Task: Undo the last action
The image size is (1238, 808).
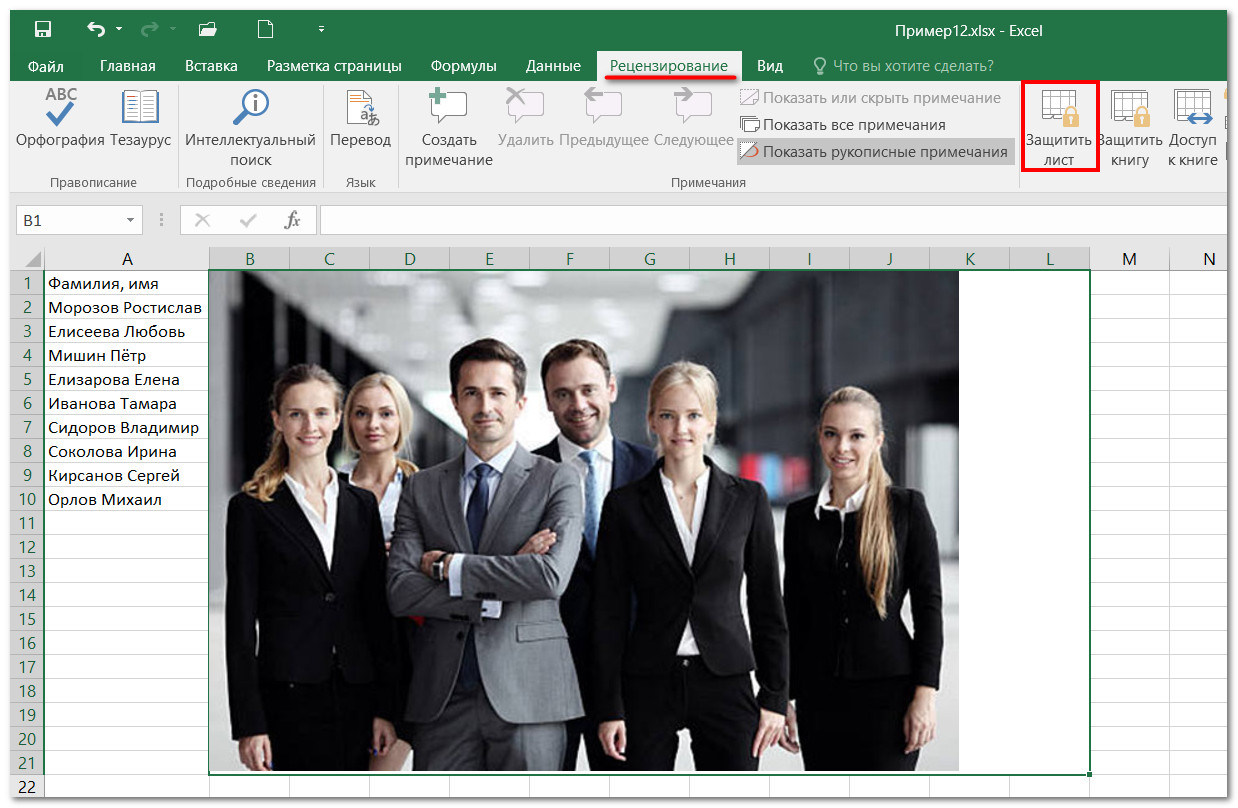Action: click(96, 29)
